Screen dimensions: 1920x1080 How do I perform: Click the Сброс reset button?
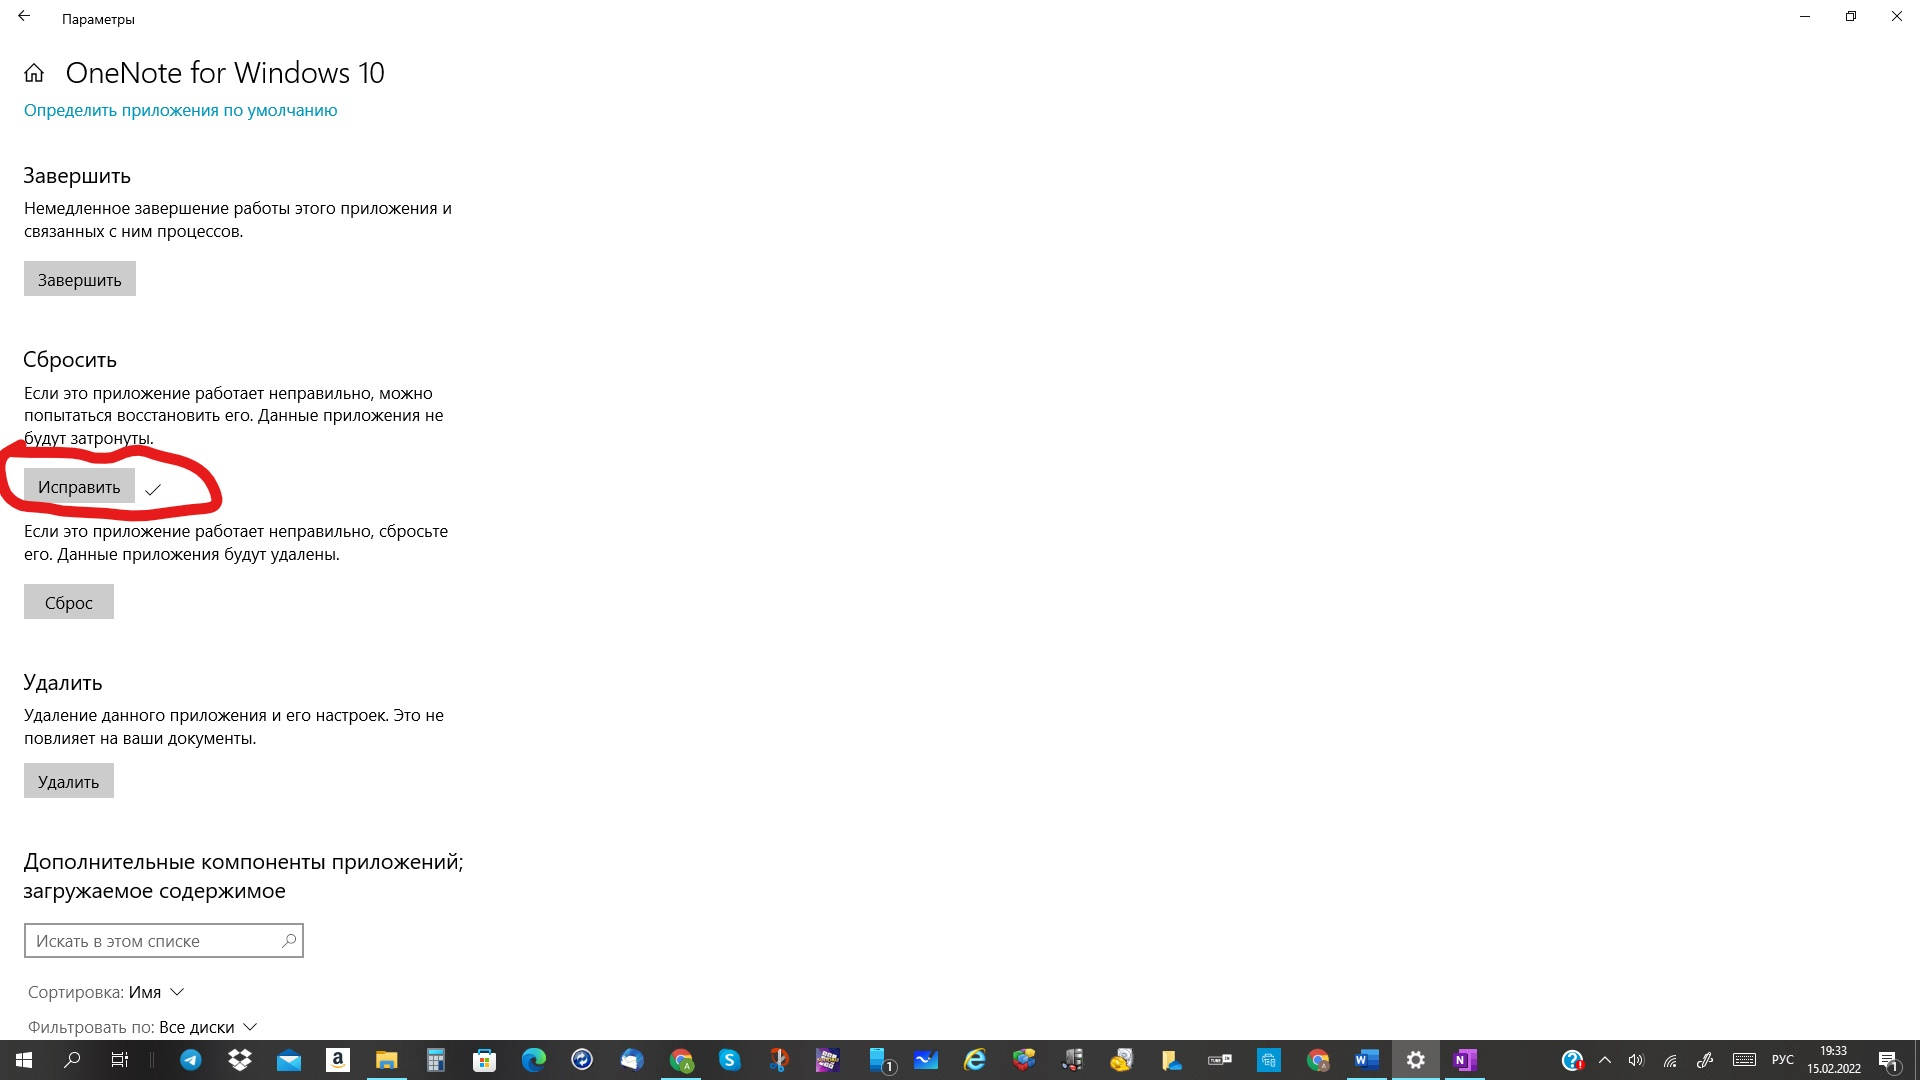coord(69,603)
